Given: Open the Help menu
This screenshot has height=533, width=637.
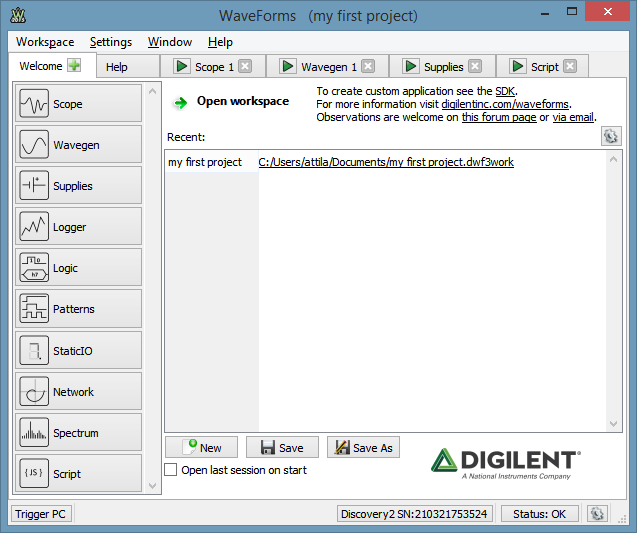Looking at the screenshot, I should click(220, 42).
